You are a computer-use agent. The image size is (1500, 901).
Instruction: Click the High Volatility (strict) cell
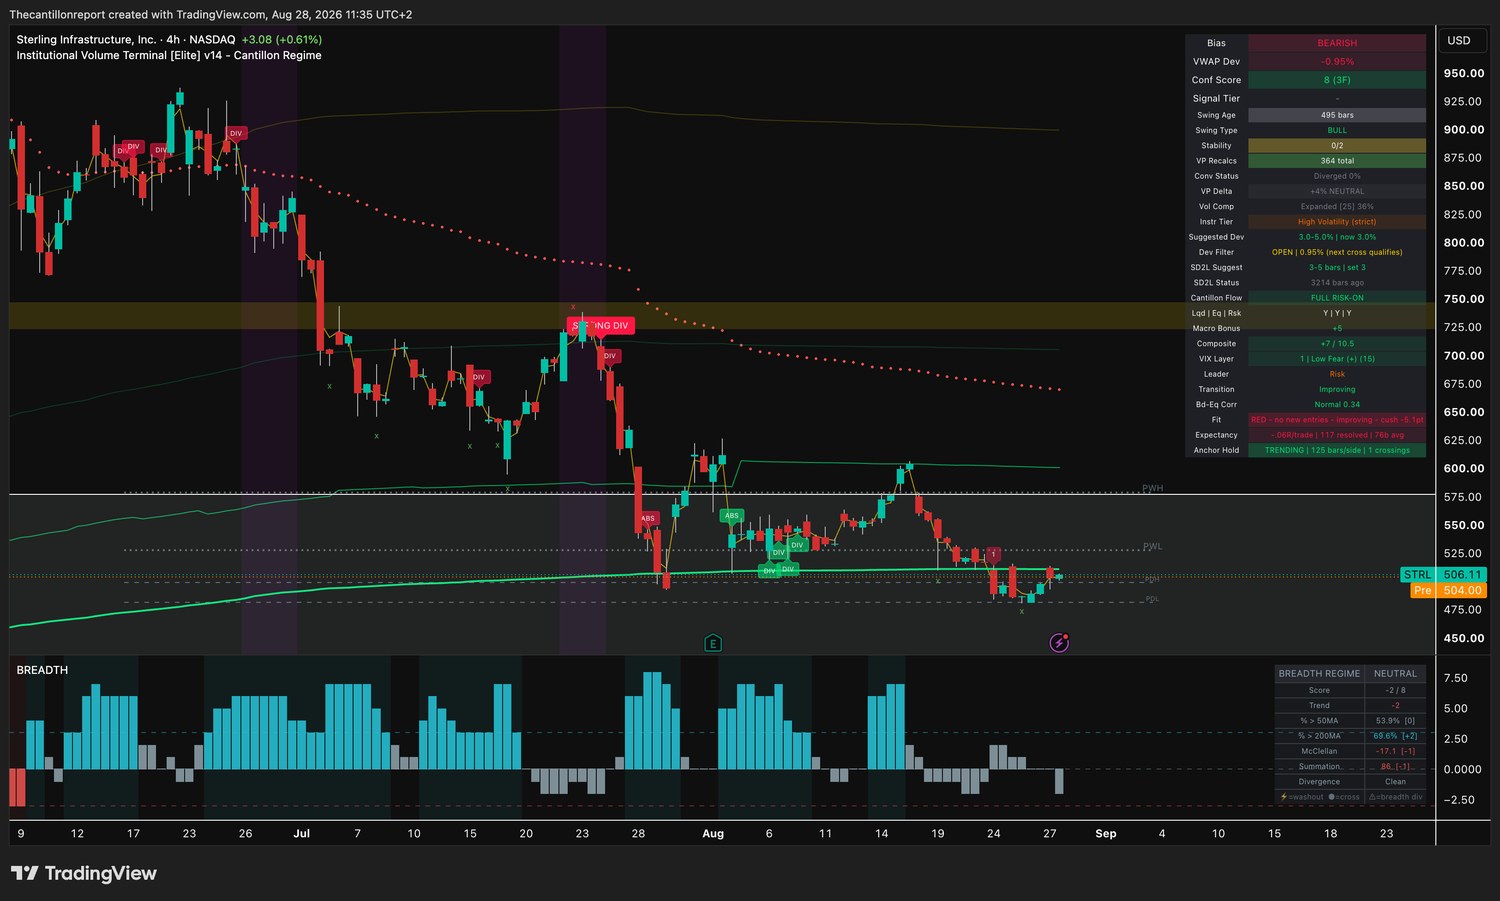(x=1337, y=222)
